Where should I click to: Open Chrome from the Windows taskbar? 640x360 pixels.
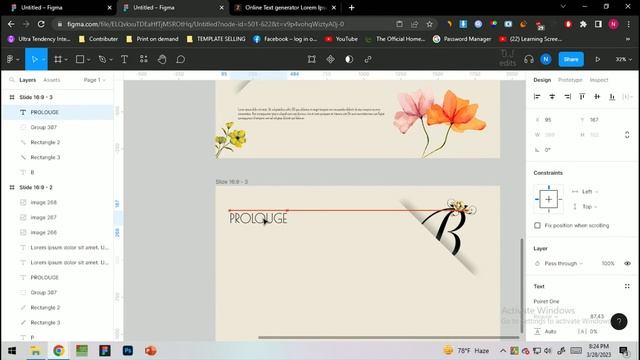[x=59, y=351]
